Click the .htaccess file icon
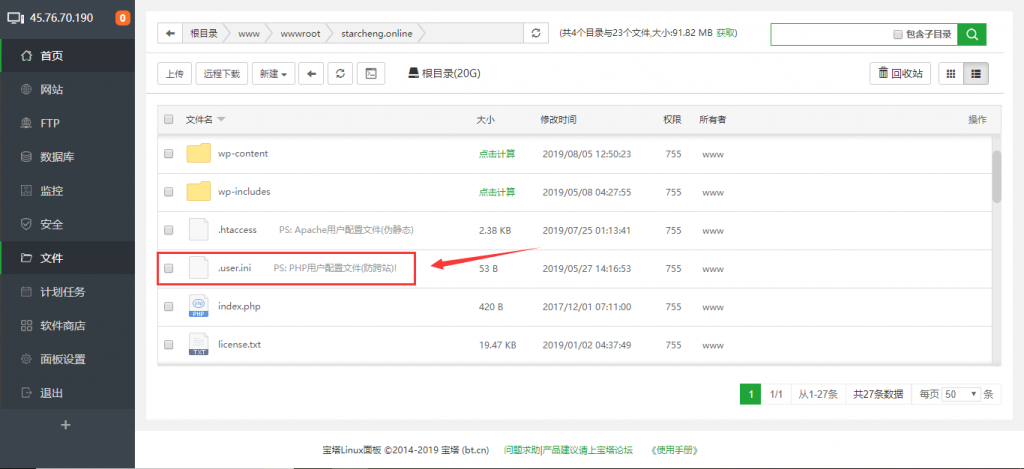 199,230
